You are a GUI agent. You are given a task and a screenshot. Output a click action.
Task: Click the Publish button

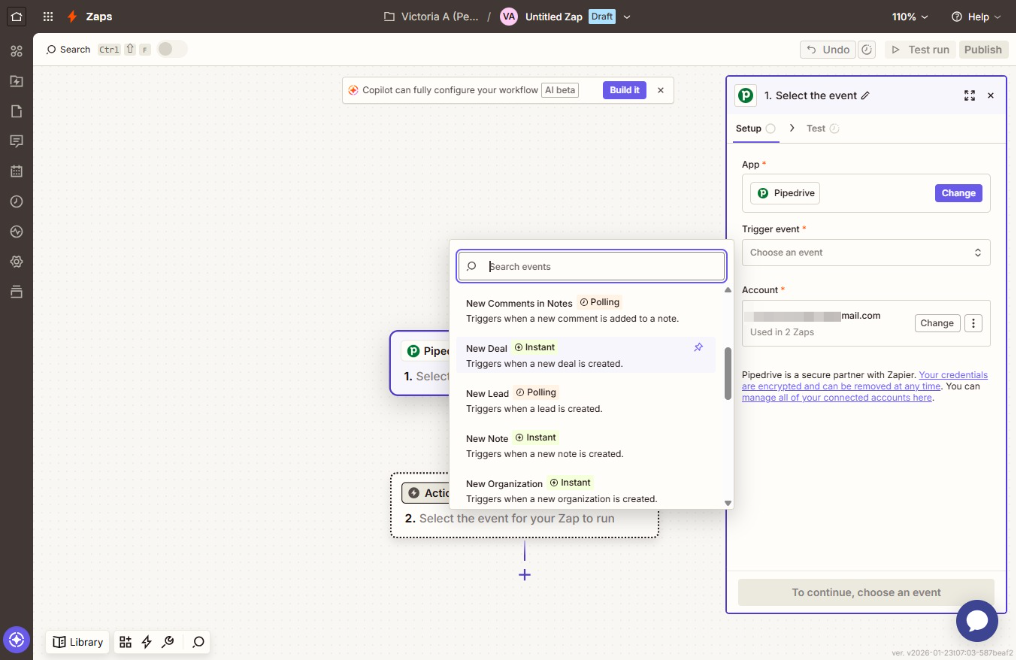pos(983,50)
